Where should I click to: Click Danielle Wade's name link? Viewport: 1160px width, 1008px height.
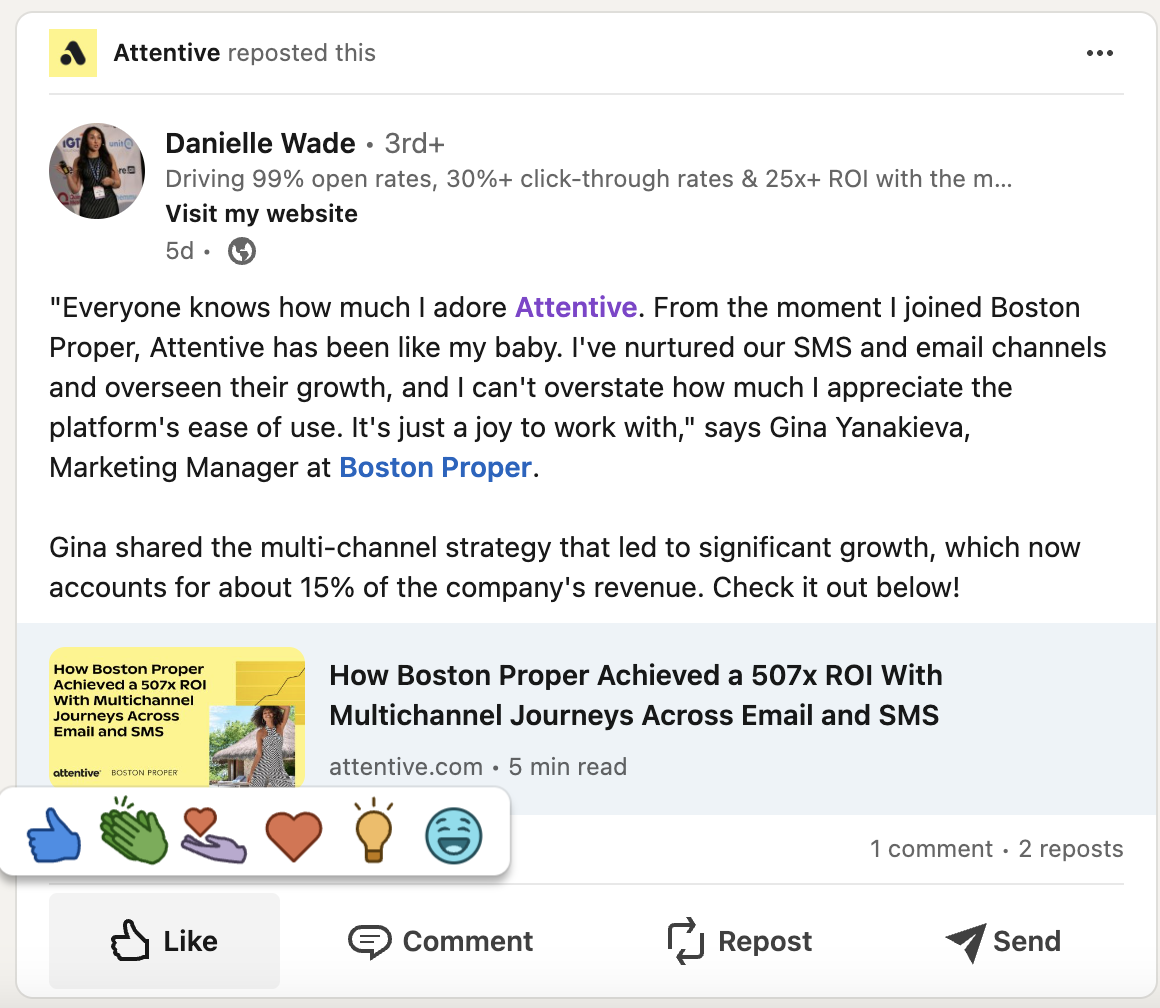pyautogui.click(x=260, y=144)
